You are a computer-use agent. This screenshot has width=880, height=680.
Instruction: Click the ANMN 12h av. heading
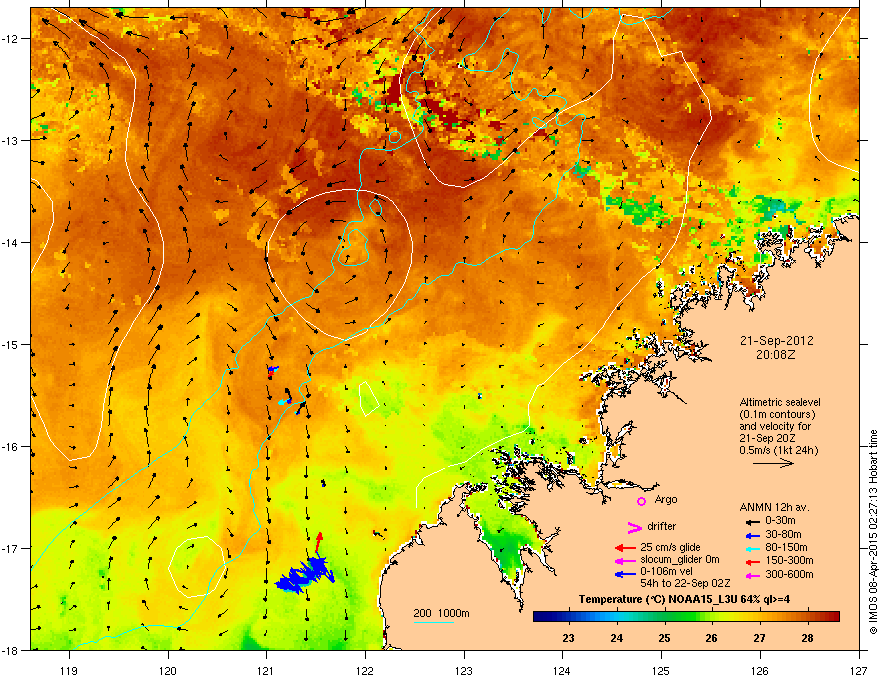(x=774, y=507)
